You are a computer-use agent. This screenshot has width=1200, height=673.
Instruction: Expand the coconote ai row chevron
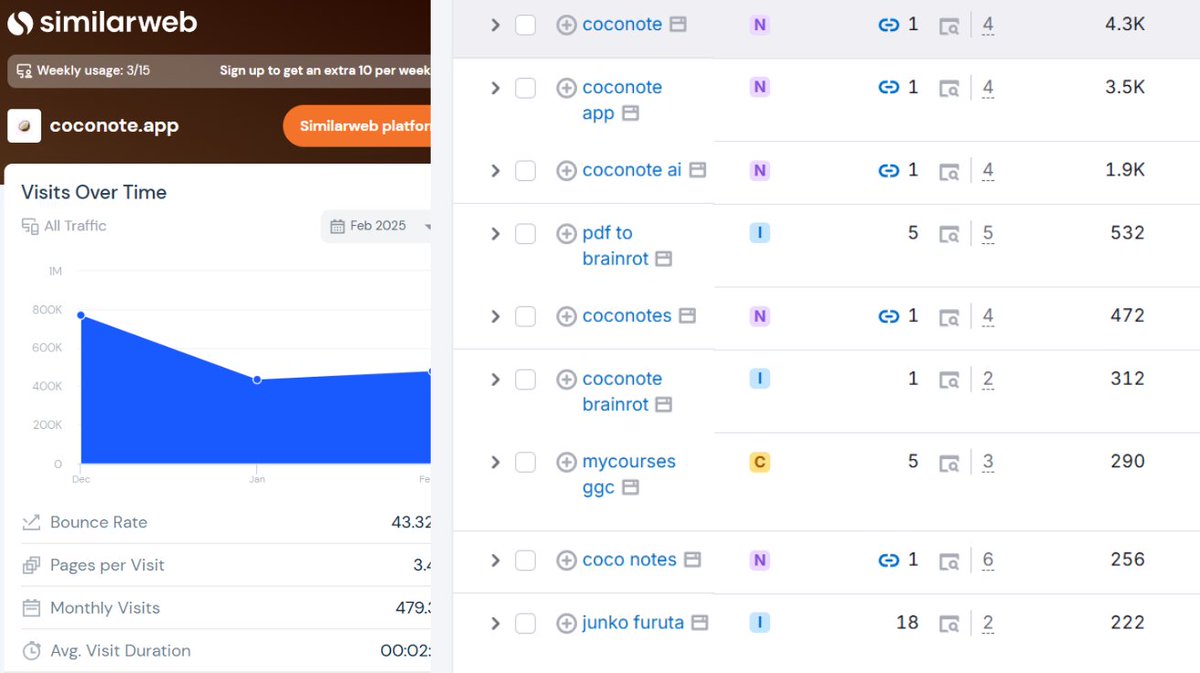(x=494, y=171)
